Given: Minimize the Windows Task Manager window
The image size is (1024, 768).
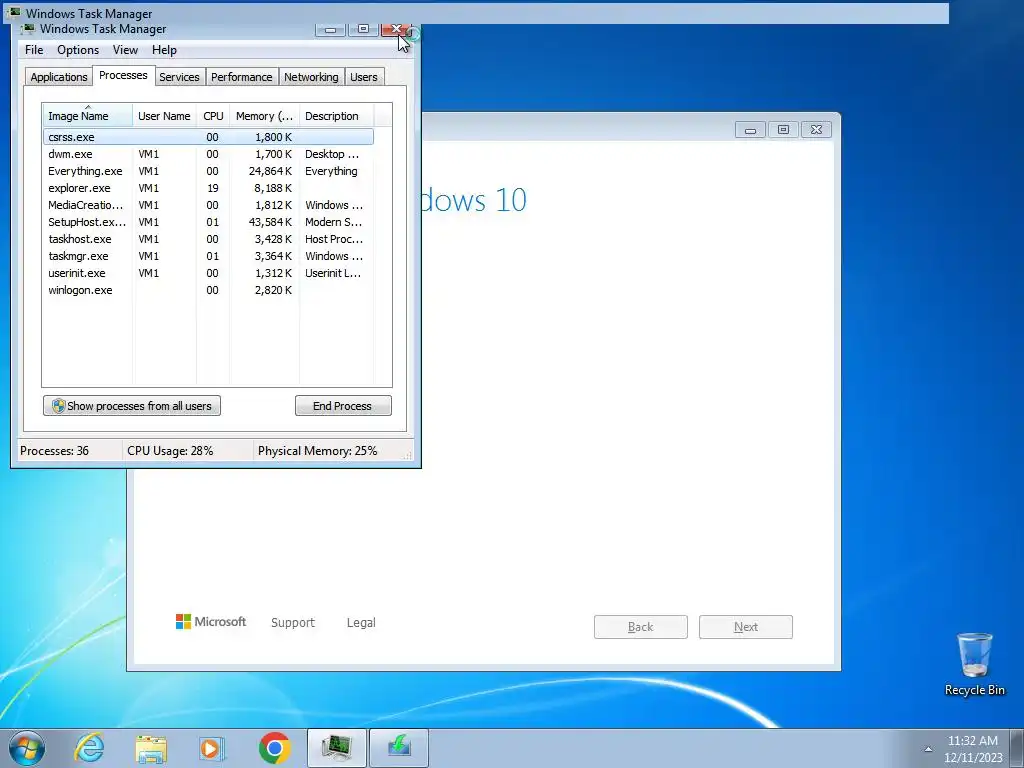Looking at the screenshot, I should tap(330, 29).
